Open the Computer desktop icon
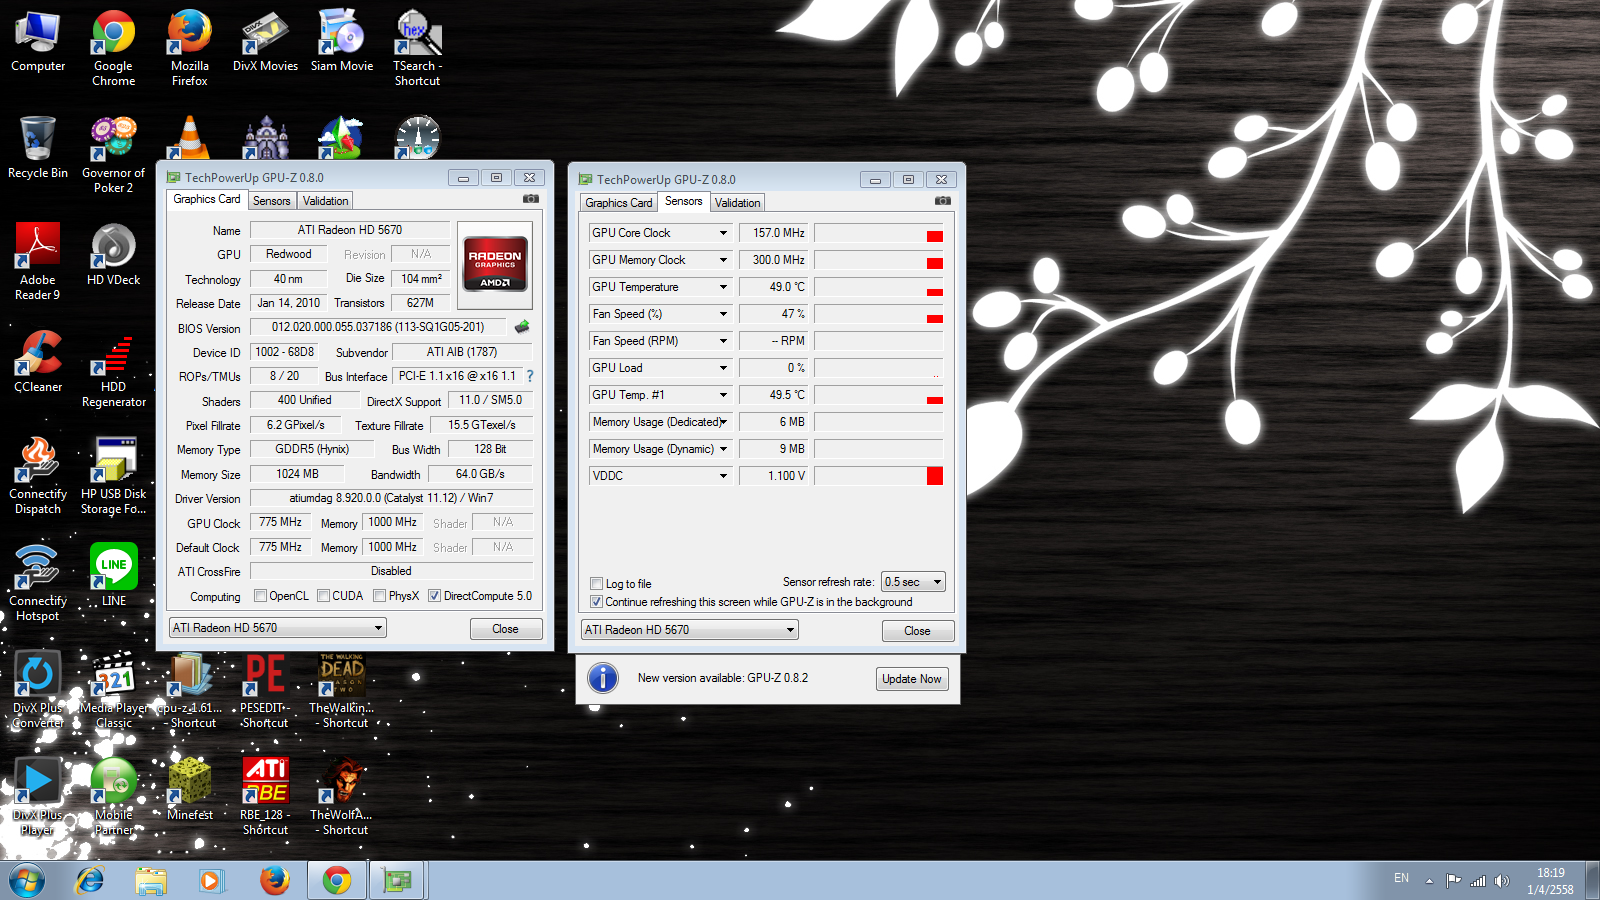 [x=38, y=42]
